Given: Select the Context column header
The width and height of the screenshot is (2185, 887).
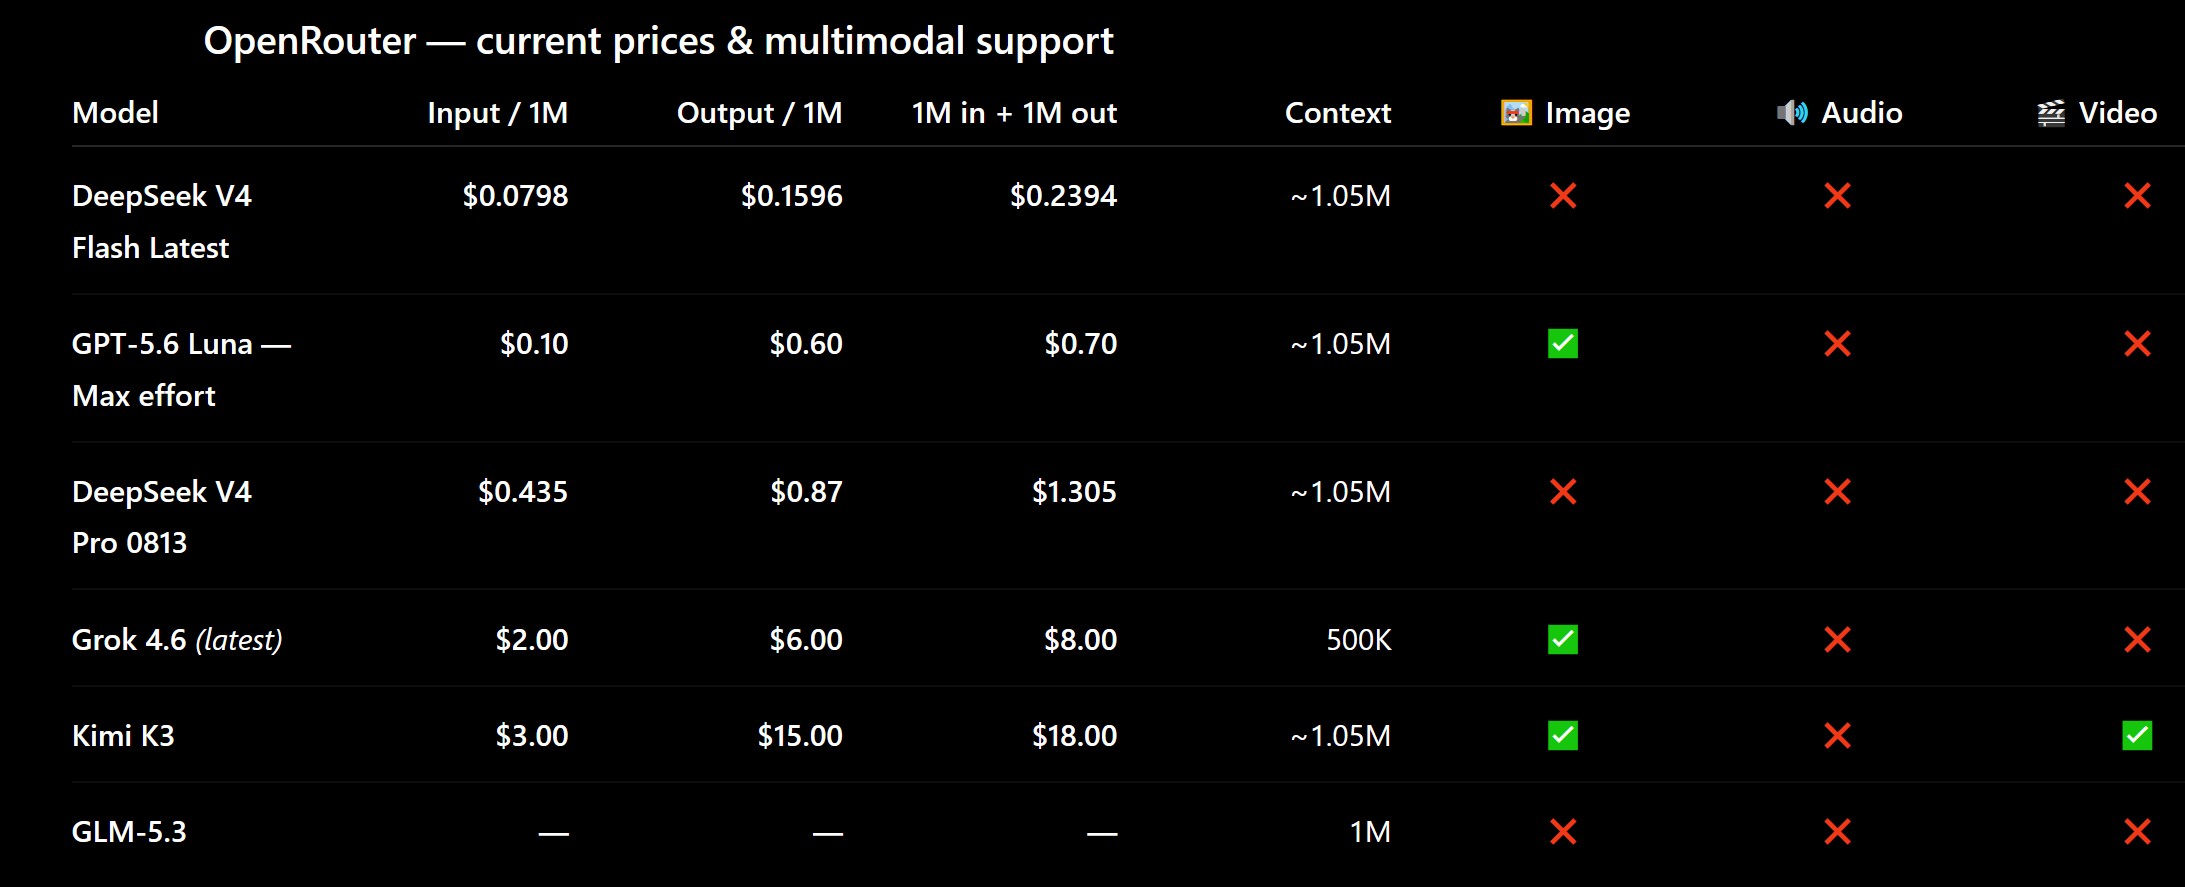Looking at the screenshot, I should click(1337, 113).
